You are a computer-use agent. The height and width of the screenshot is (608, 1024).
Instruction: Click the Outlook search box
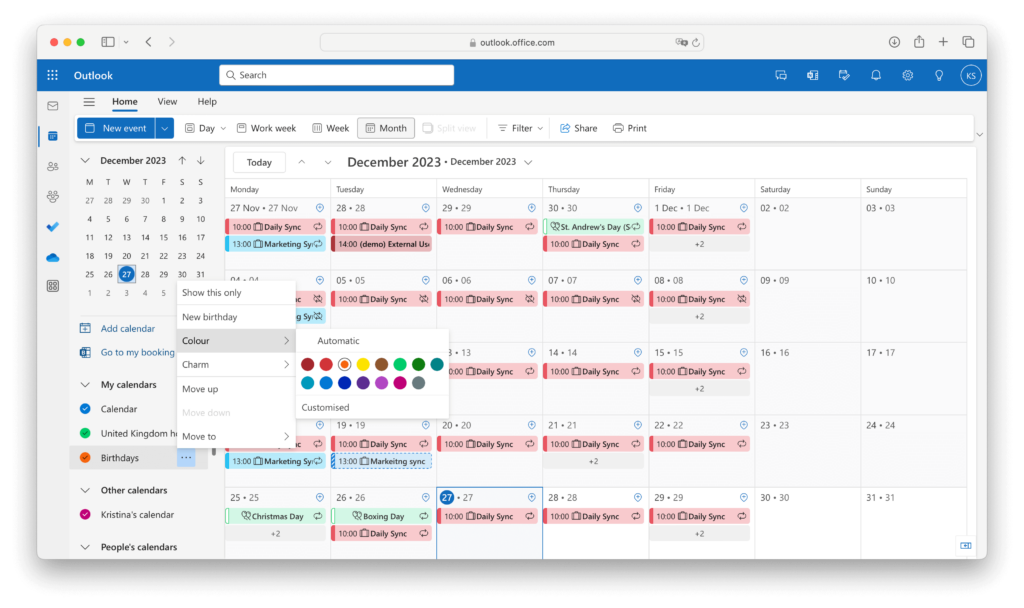pyautogui.click(x=336, y=75)
